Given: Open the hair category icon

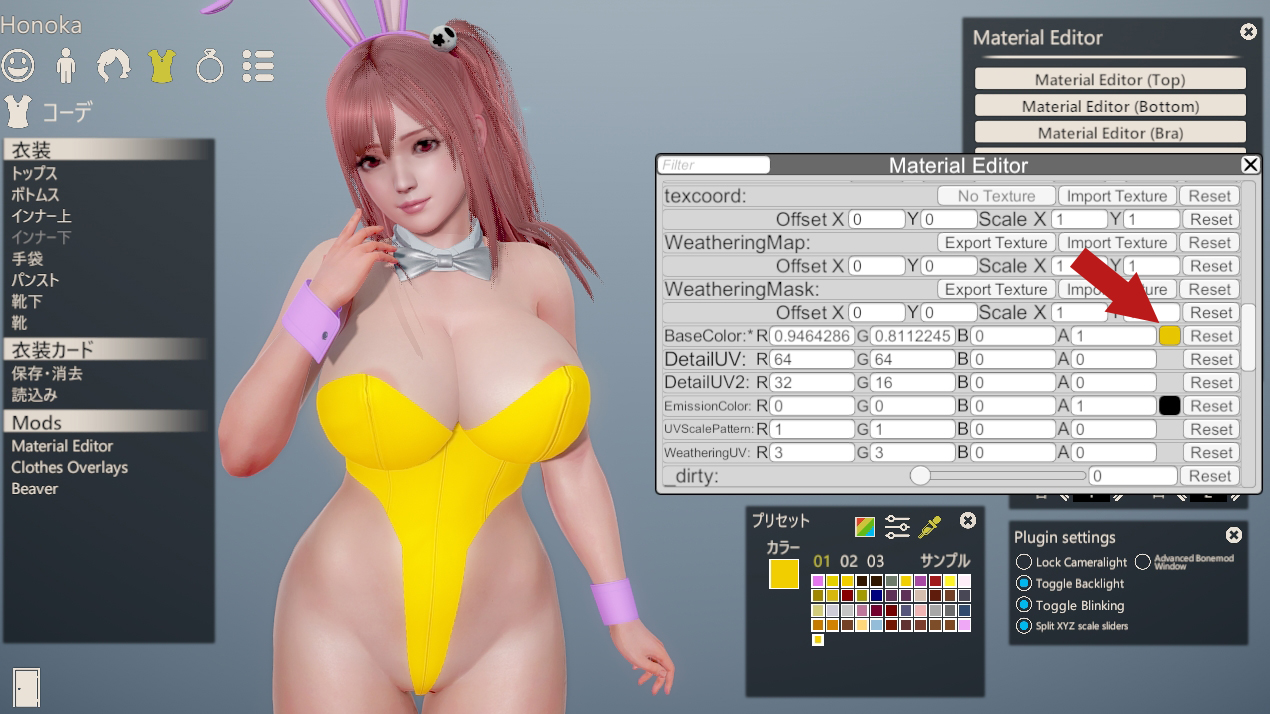Looking at the screenshot, I should [x=113, y=66].
